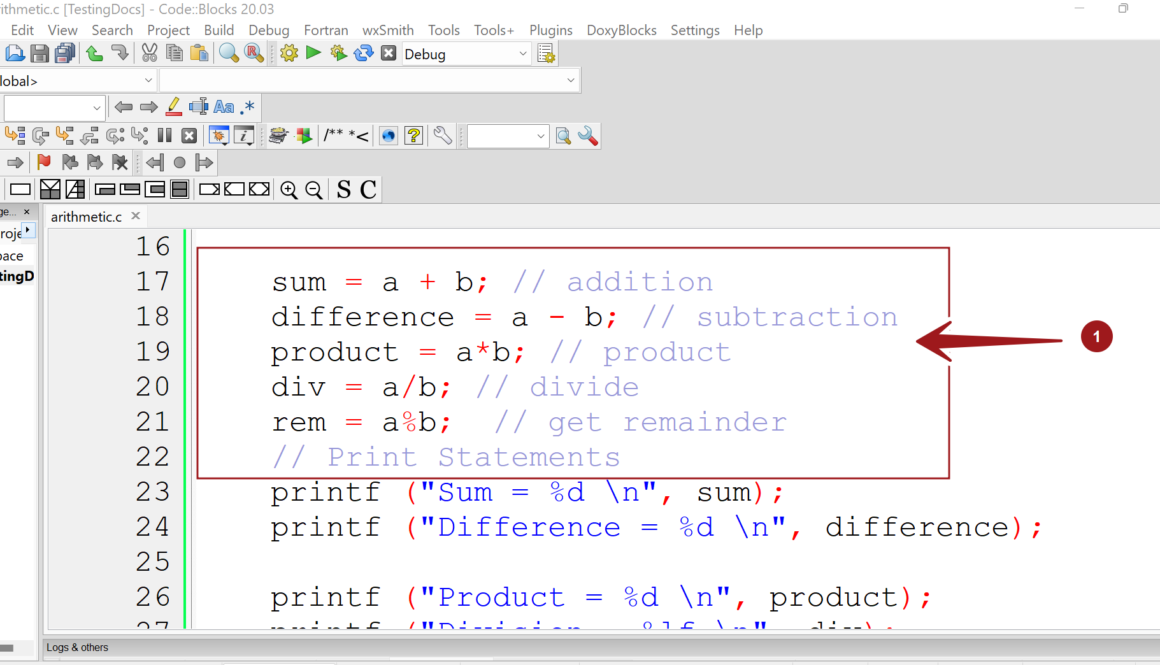Toggle bookmark with red flag icon

click(44, 162)
